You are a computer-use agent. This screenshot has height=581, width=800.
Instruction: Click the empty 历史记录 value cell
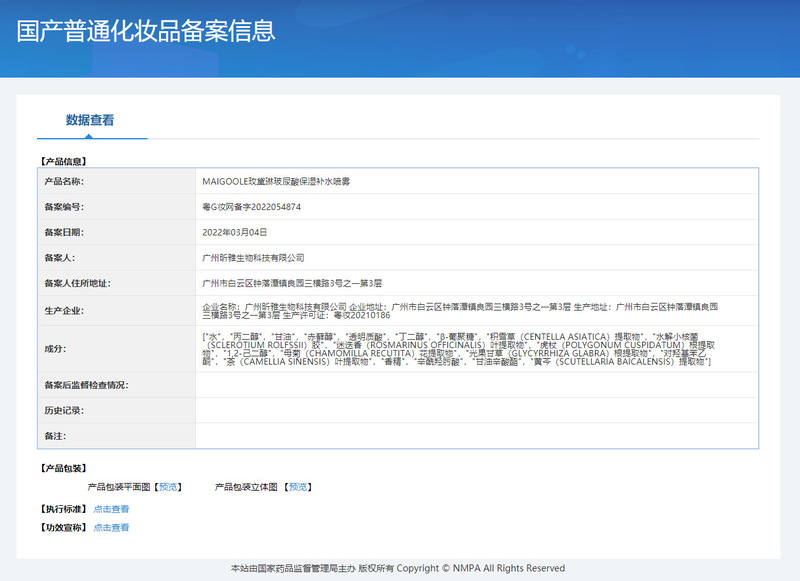[476, 410]
